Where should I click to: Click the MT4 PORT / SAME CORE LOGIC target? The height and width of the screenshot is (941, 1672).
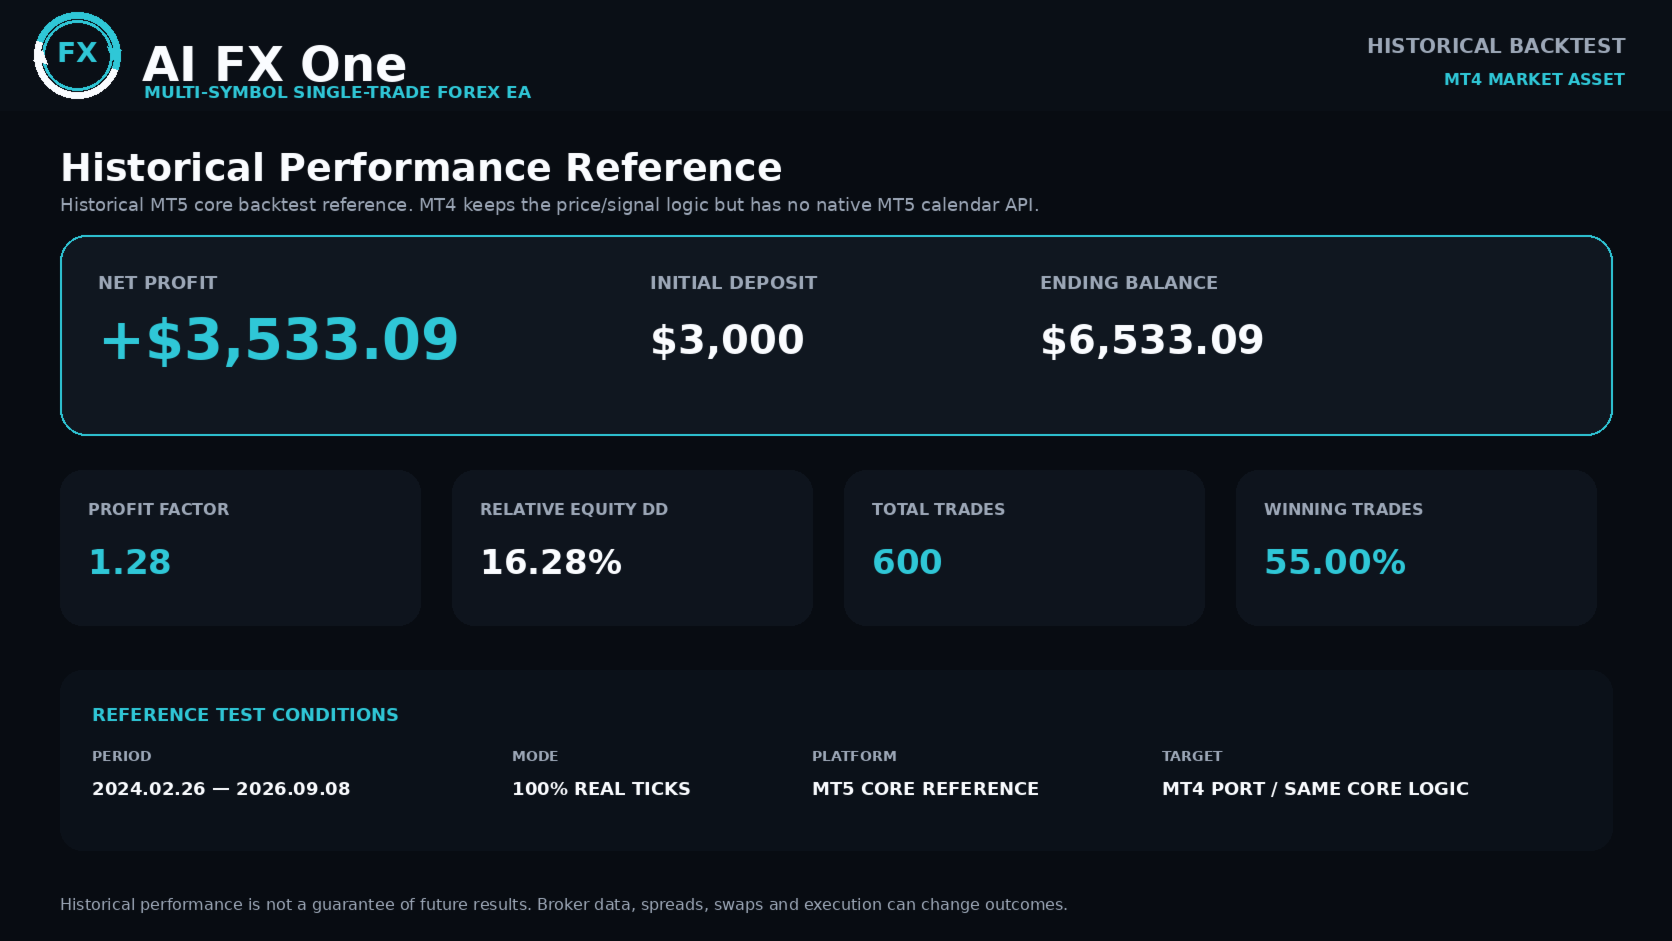click(x=1315, y=789)
